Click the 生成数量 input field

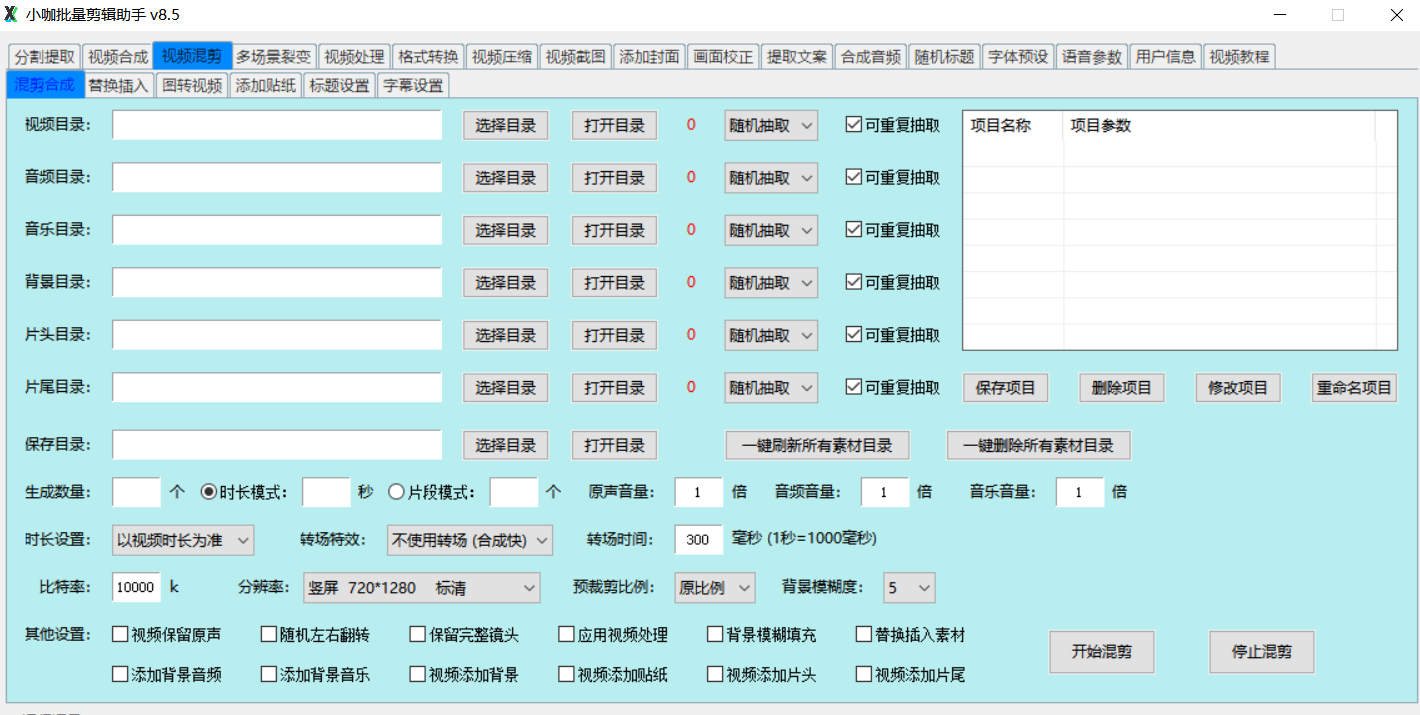[x=136, y=492]
